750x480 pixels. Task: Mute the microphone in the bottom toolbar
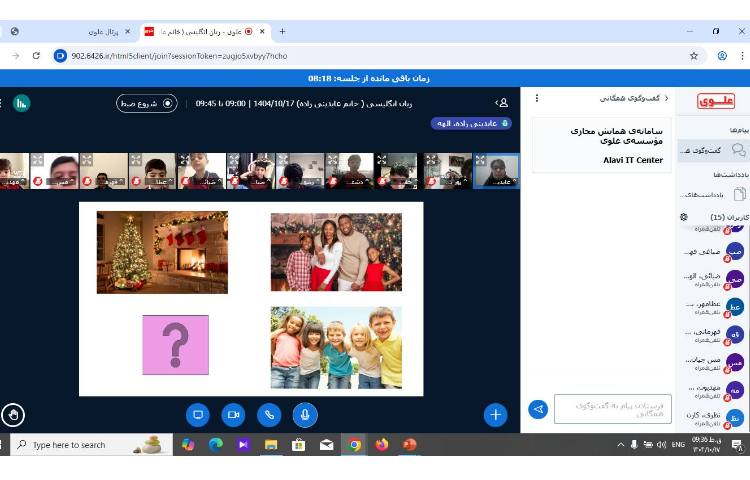click(305, 414)
